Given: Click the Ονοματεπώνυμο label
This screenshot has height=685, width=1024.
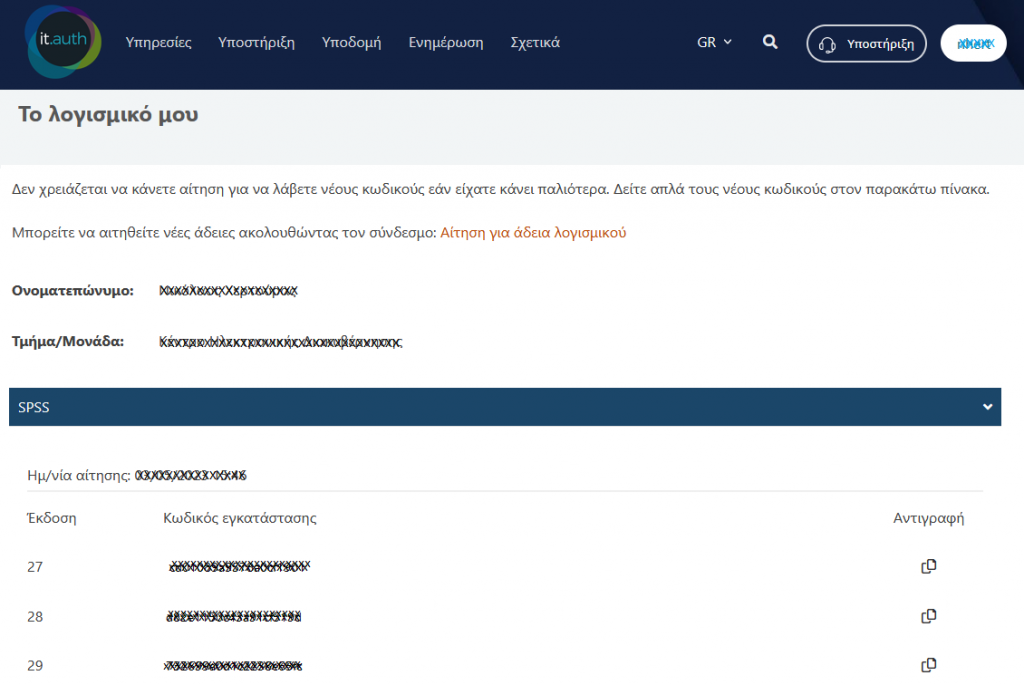Looking at the screenshot, I should point(72,291).
